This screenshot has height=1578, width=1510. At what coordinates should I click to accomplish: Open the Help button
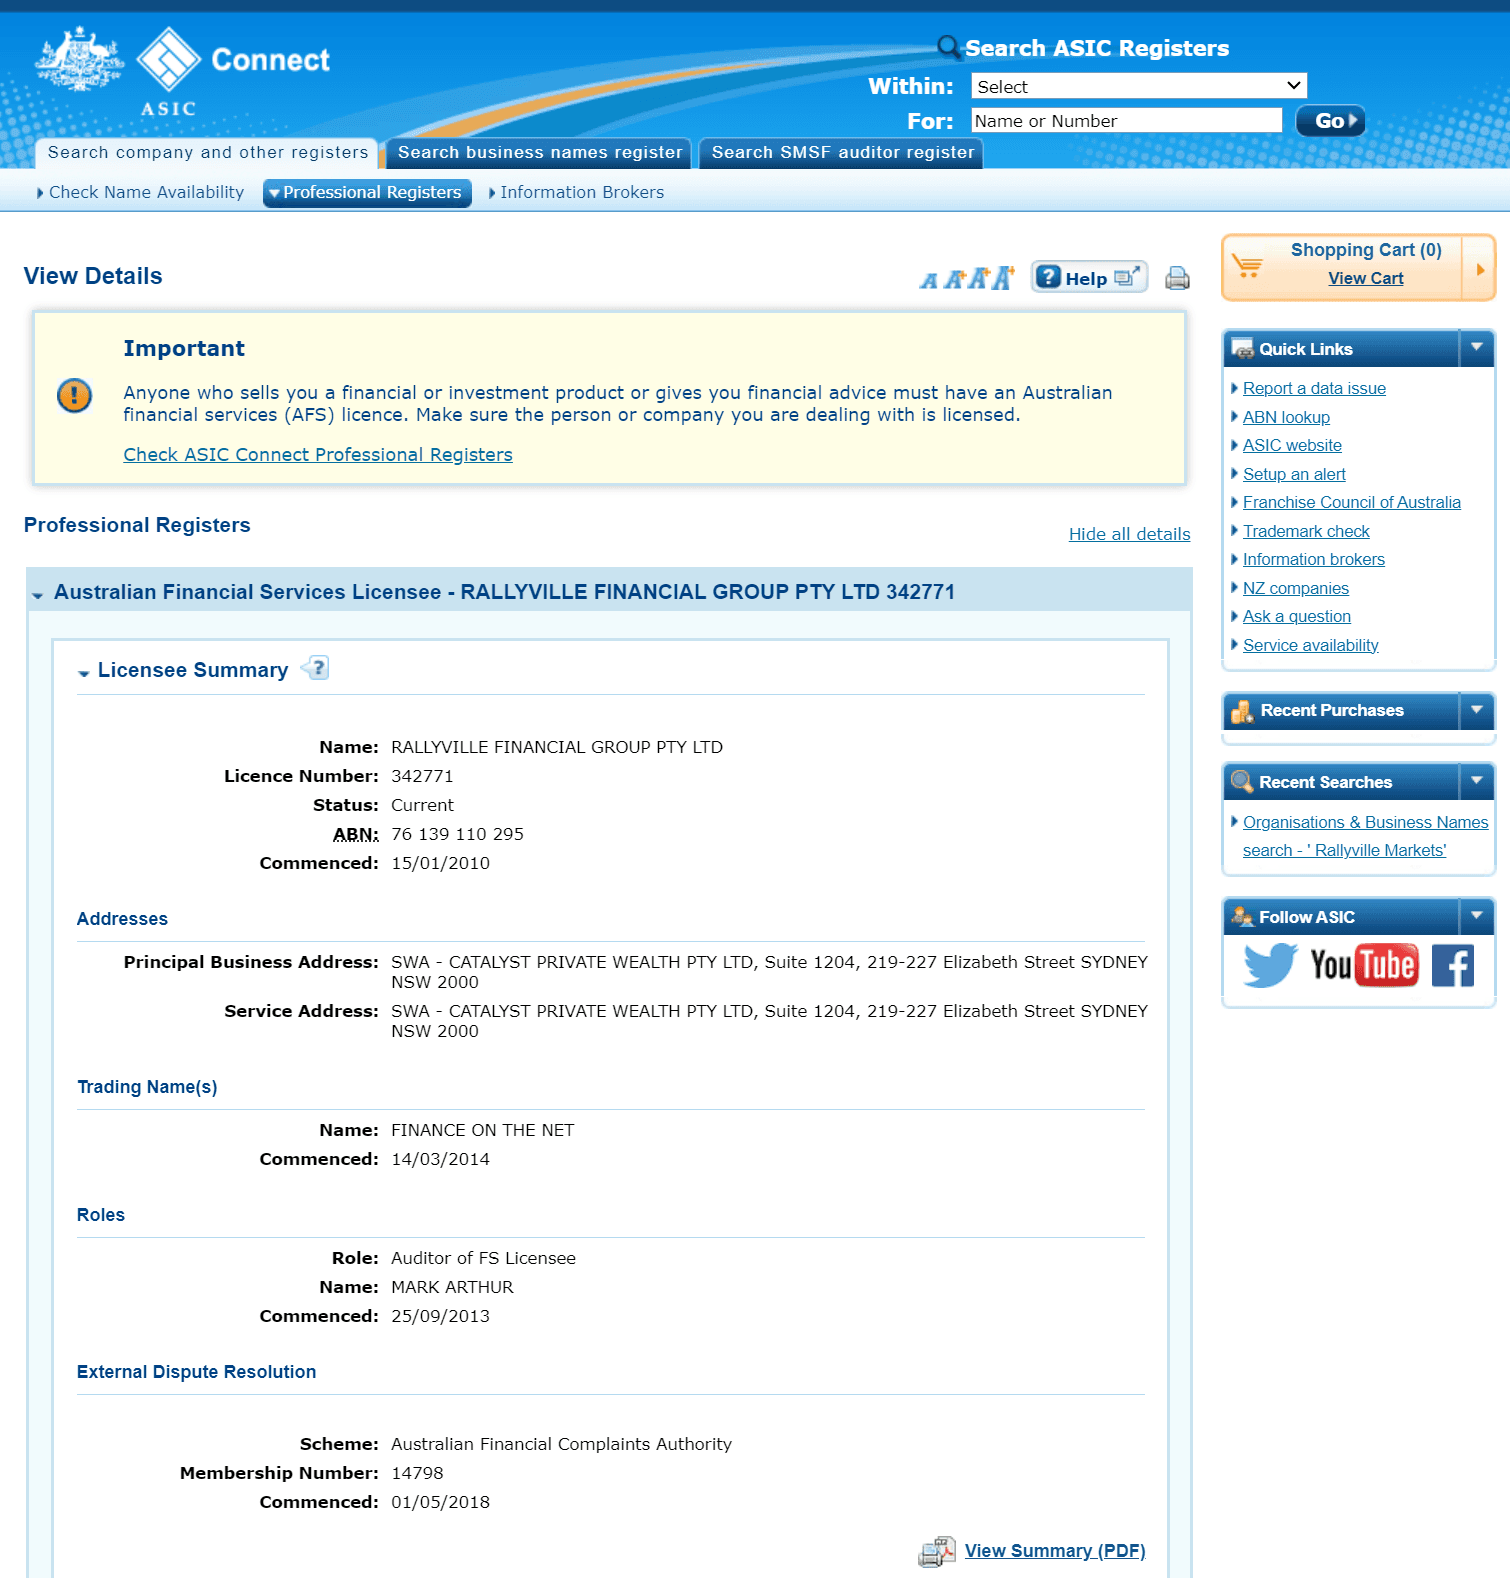pos(1089,278)
